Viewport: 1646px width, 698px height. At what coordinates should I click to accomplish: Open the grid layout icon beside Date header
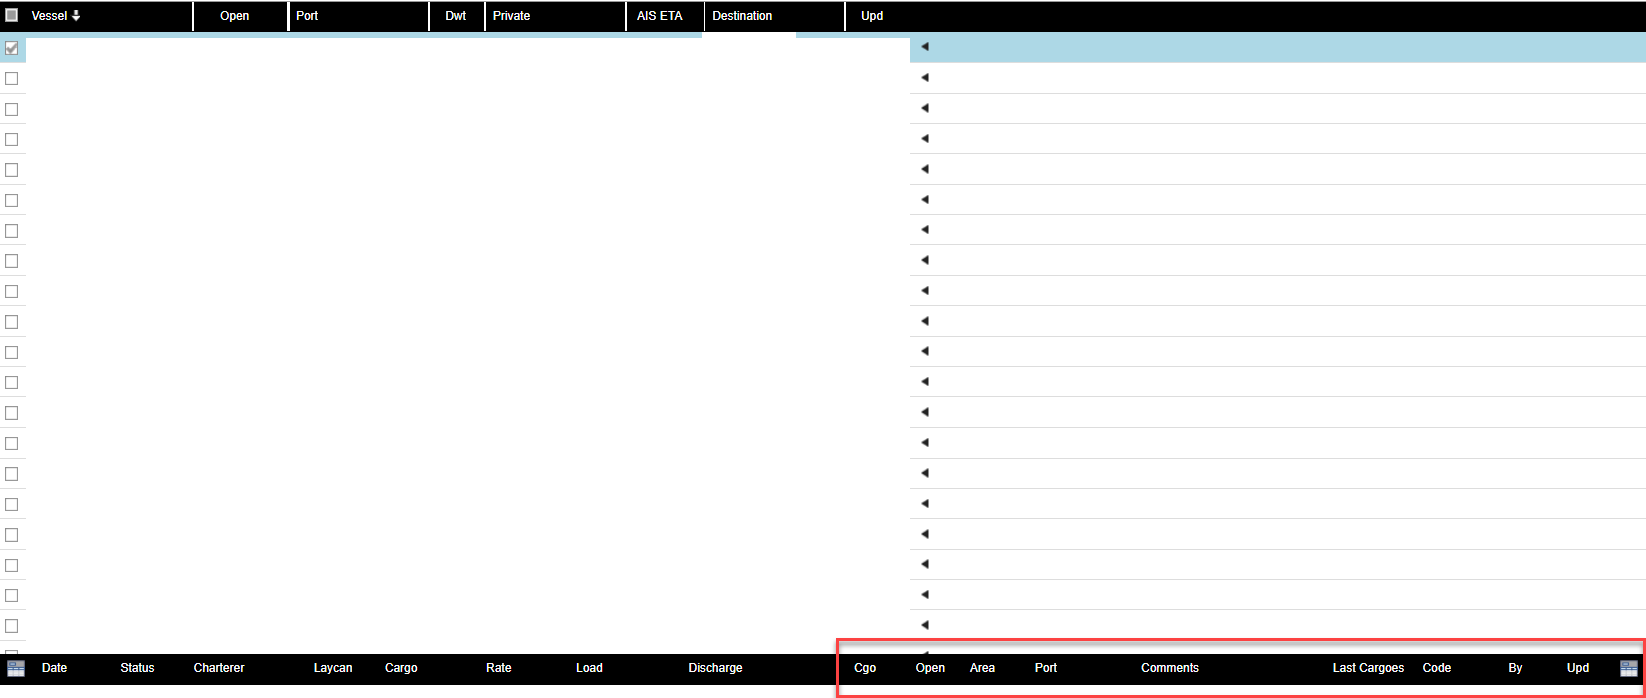pyautogui.click(x=16, y=668)
